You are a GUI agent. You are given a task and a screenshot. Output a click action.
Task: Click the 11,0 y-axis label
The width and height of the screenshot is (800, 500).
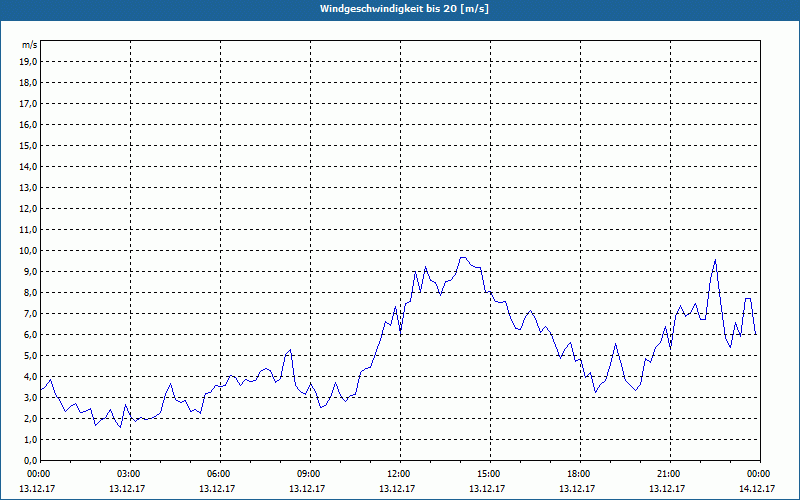[28, 230]
